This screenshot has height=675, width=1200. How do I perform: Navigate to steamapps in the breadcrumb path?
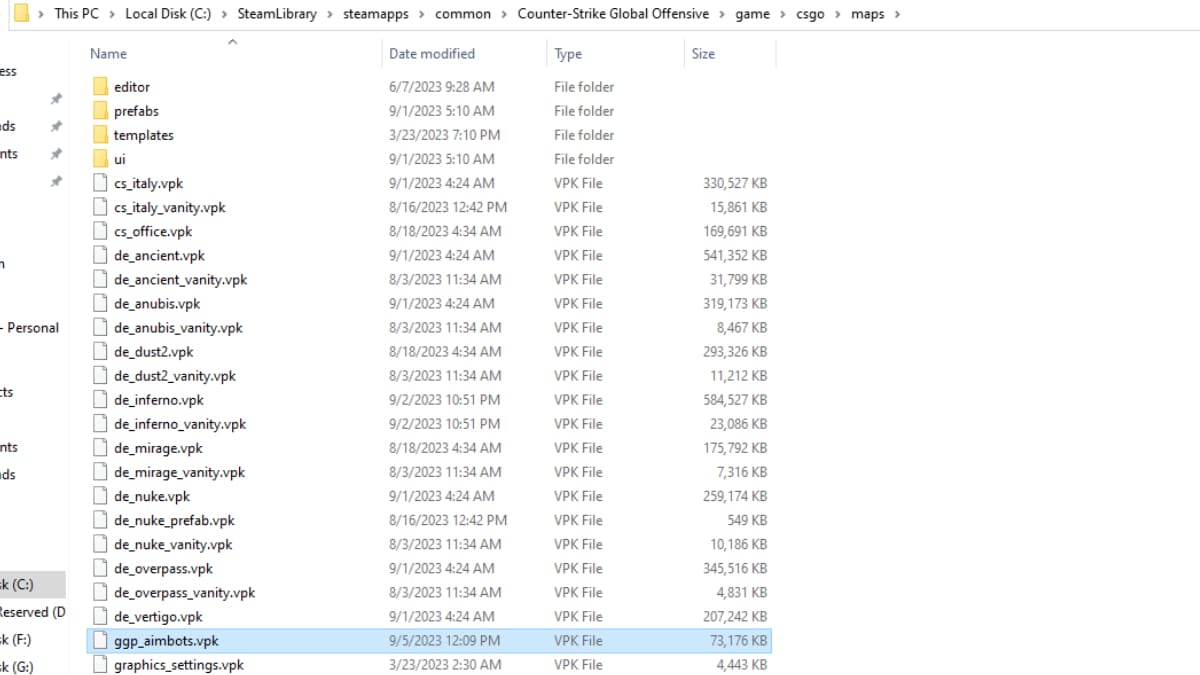375,14
